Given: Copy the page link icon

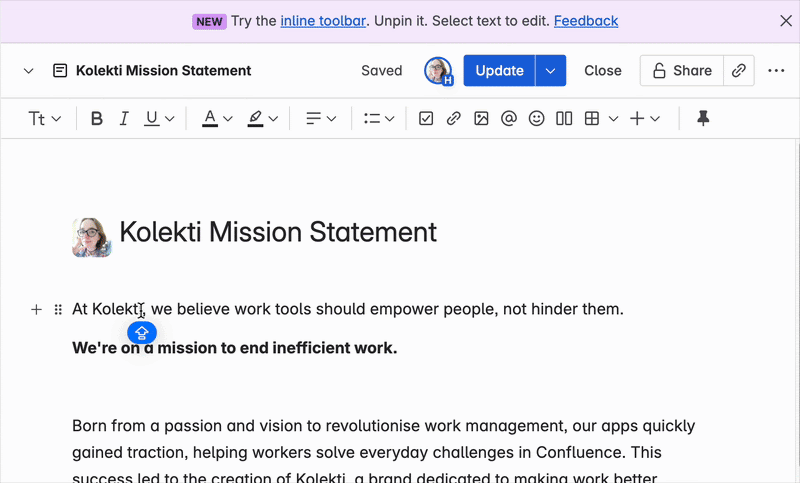Looking at the screenshot, I should tap(739, 70).
